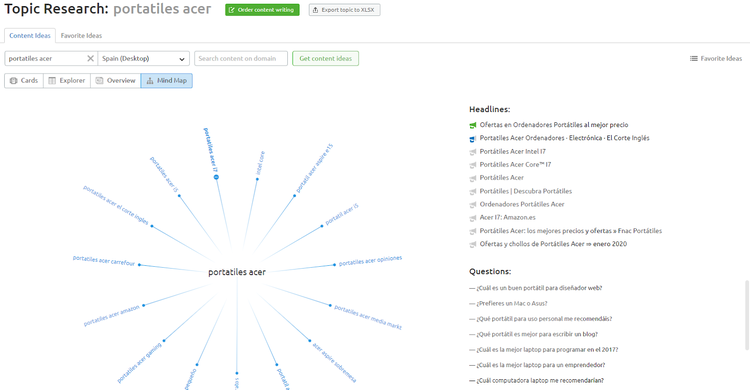Viewport: 750px width, 390px height.
Task: Switch to Overview view
Action: (116, 80)
